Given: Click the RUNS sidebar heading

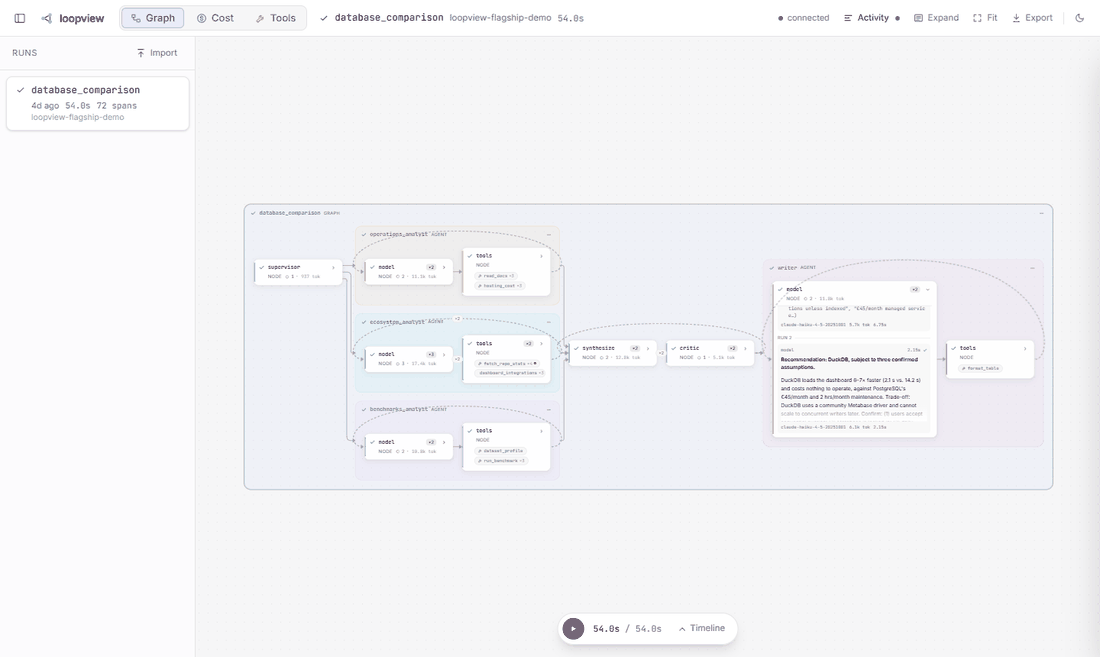Looking at the screenshot, I should [x=25, y=53].
